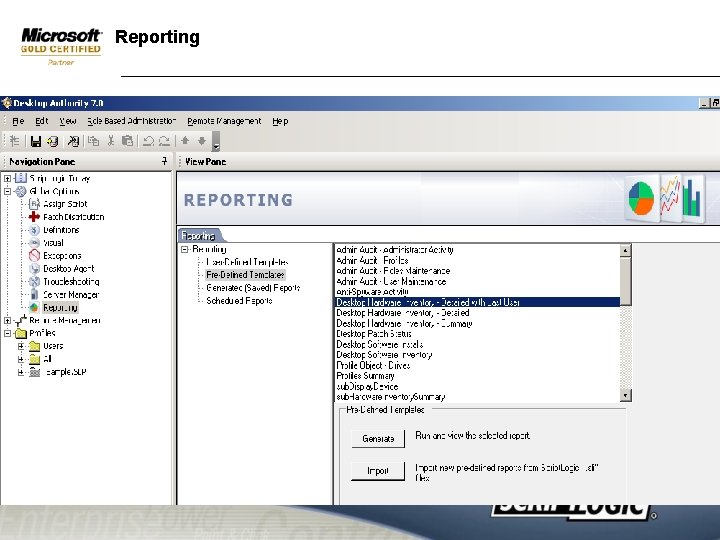Image resolution: width=720 pixels, height=540 pixels.
Task: Click the Save floppy disk icon
Action: (x=36, y=141)
